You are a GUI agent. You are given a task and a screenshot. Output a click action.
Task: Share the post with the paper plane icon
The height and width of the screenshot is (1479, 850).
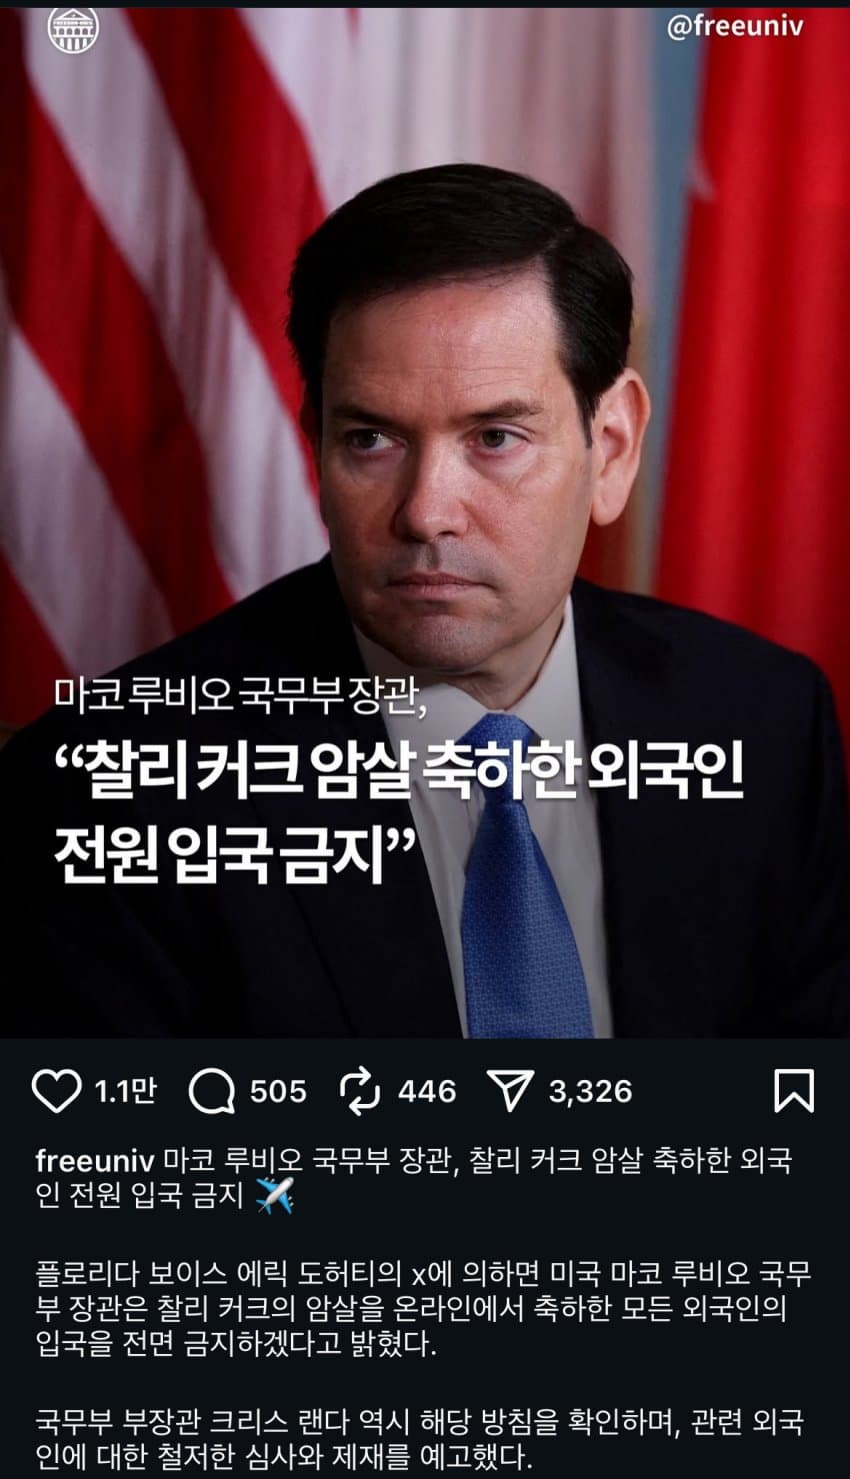click(x=510, y=1091)
